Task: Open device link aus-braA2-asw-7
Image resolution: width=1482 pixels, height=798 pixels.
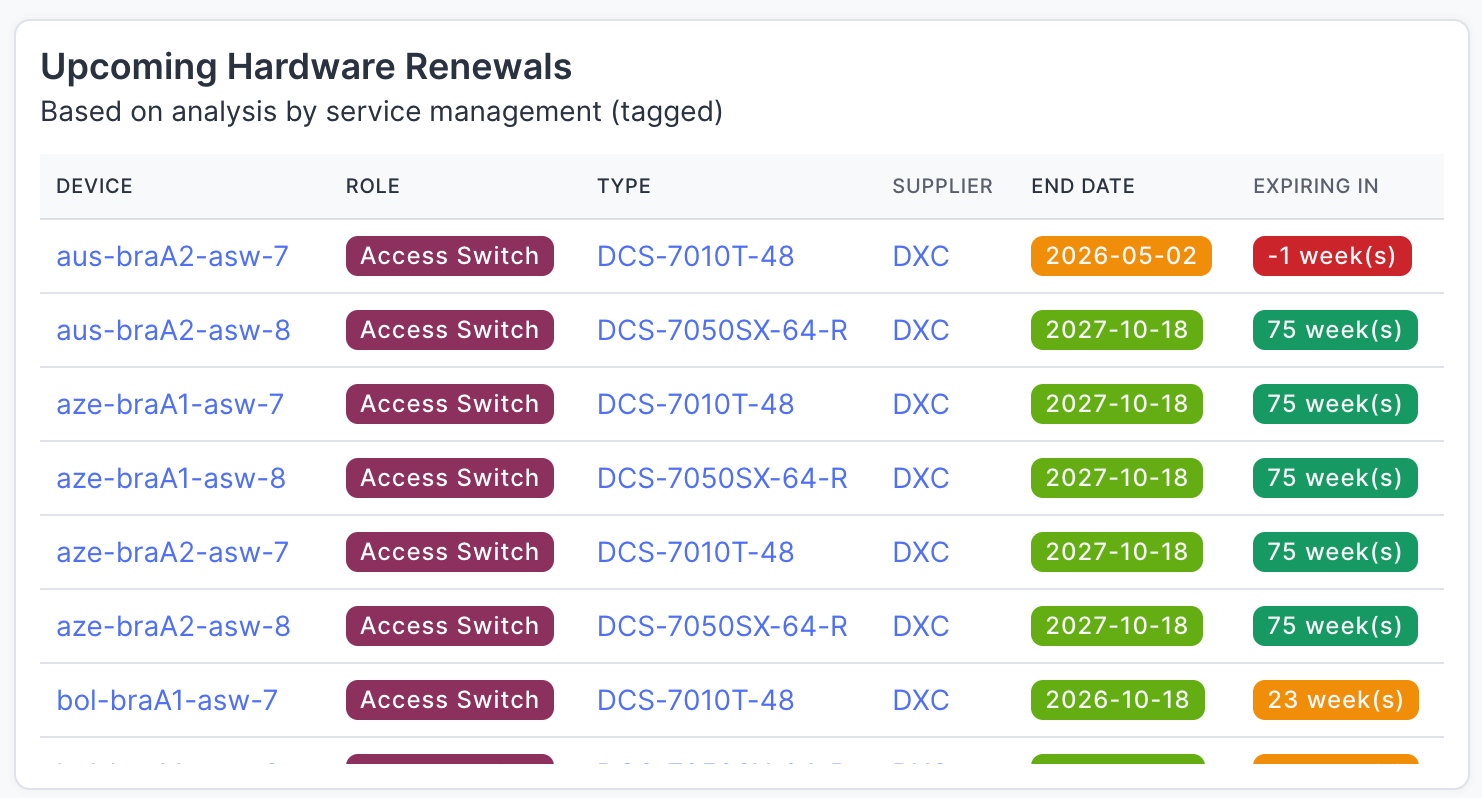Action: (172, 256)
